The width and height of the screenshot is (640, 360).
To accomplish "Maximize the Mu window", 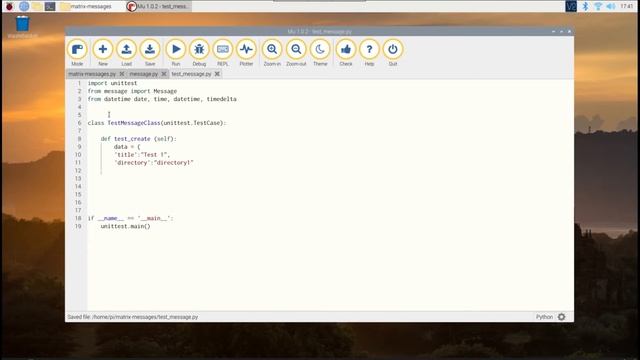I will point(561,31).
